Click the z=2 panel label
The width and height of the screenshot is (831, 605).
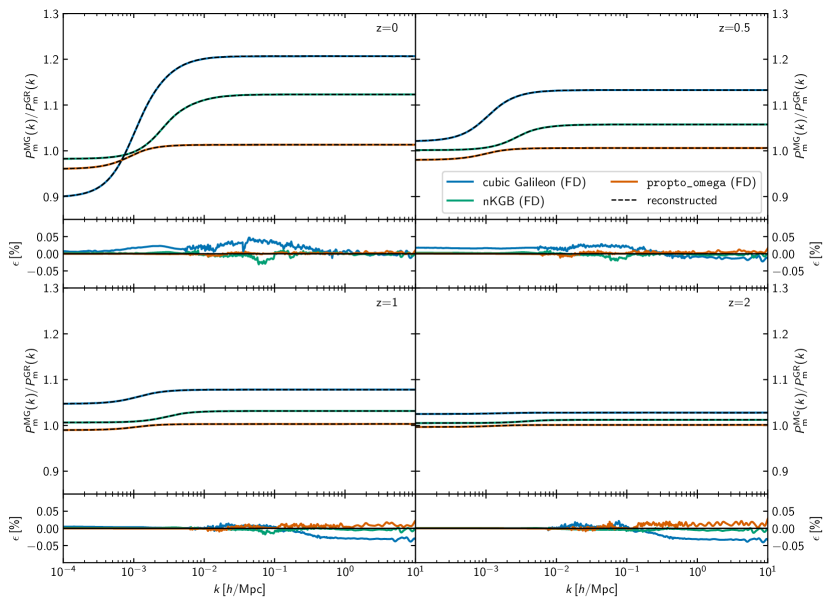click(739, 303)
